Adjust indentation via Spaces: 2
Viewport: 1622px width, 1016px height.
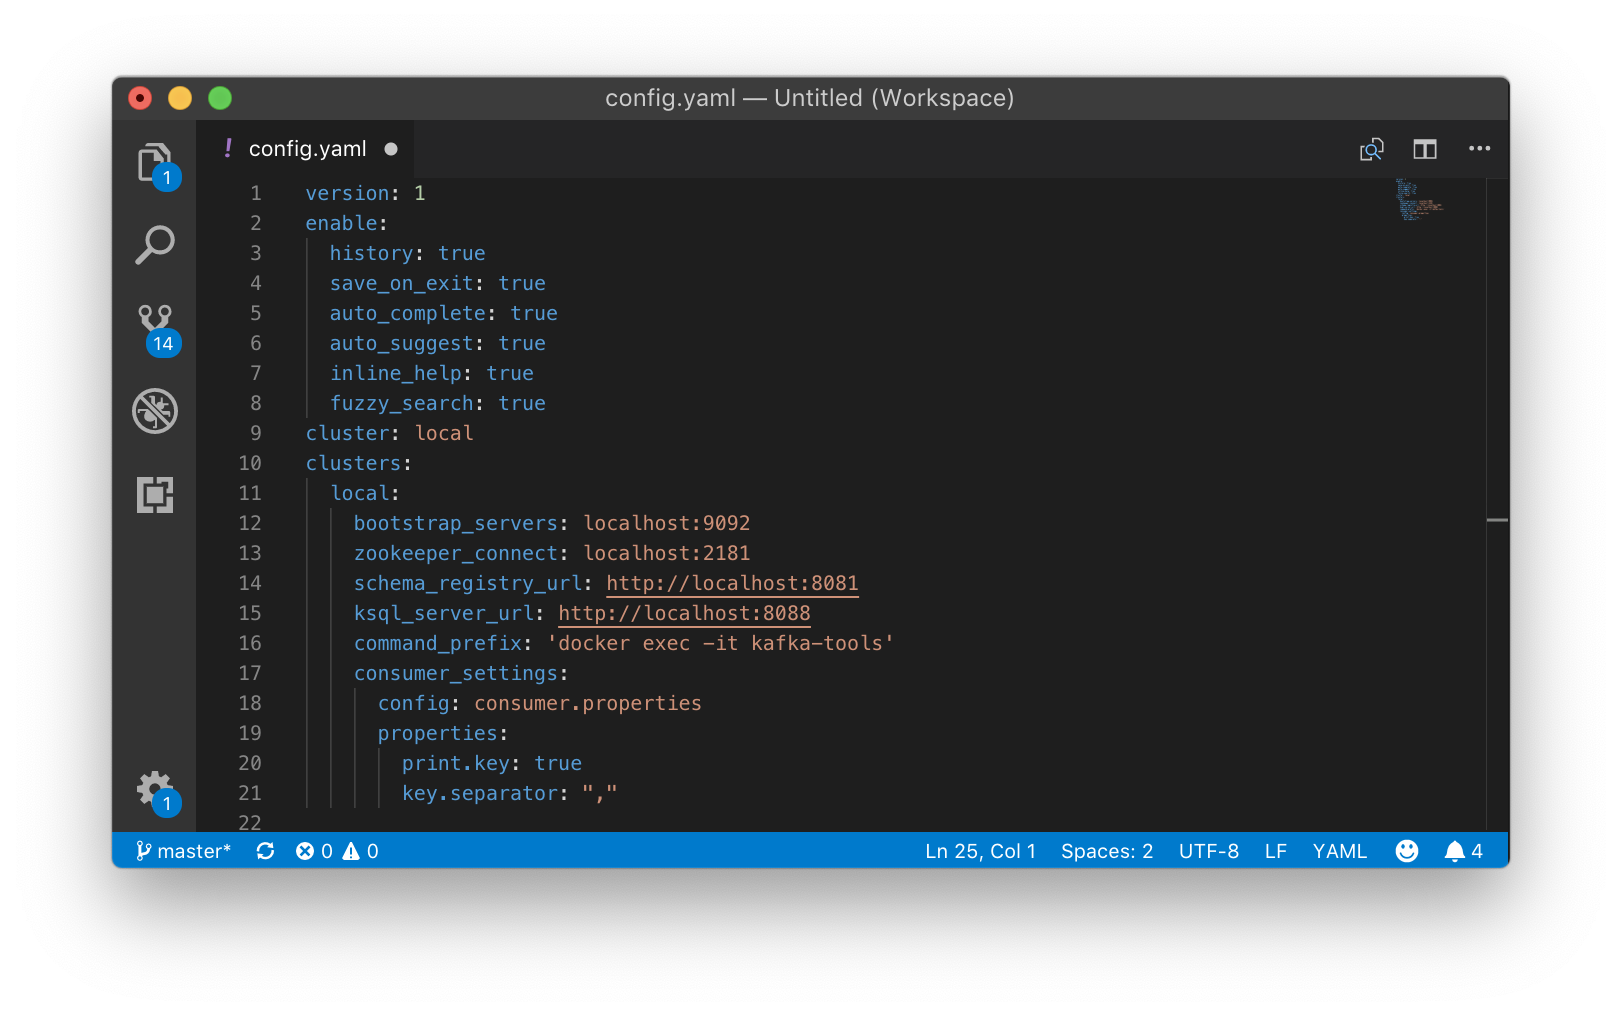point(1106,851)
